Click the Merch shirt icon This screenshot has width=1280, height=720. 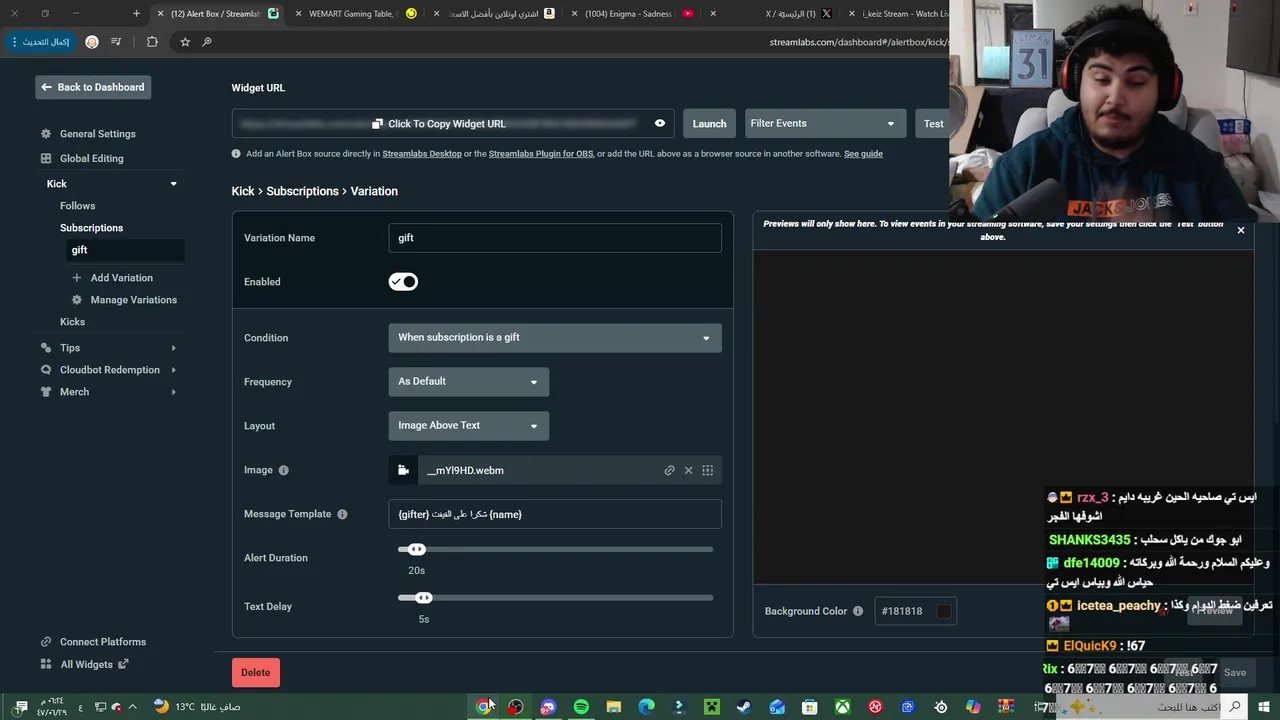coord(46,392)
